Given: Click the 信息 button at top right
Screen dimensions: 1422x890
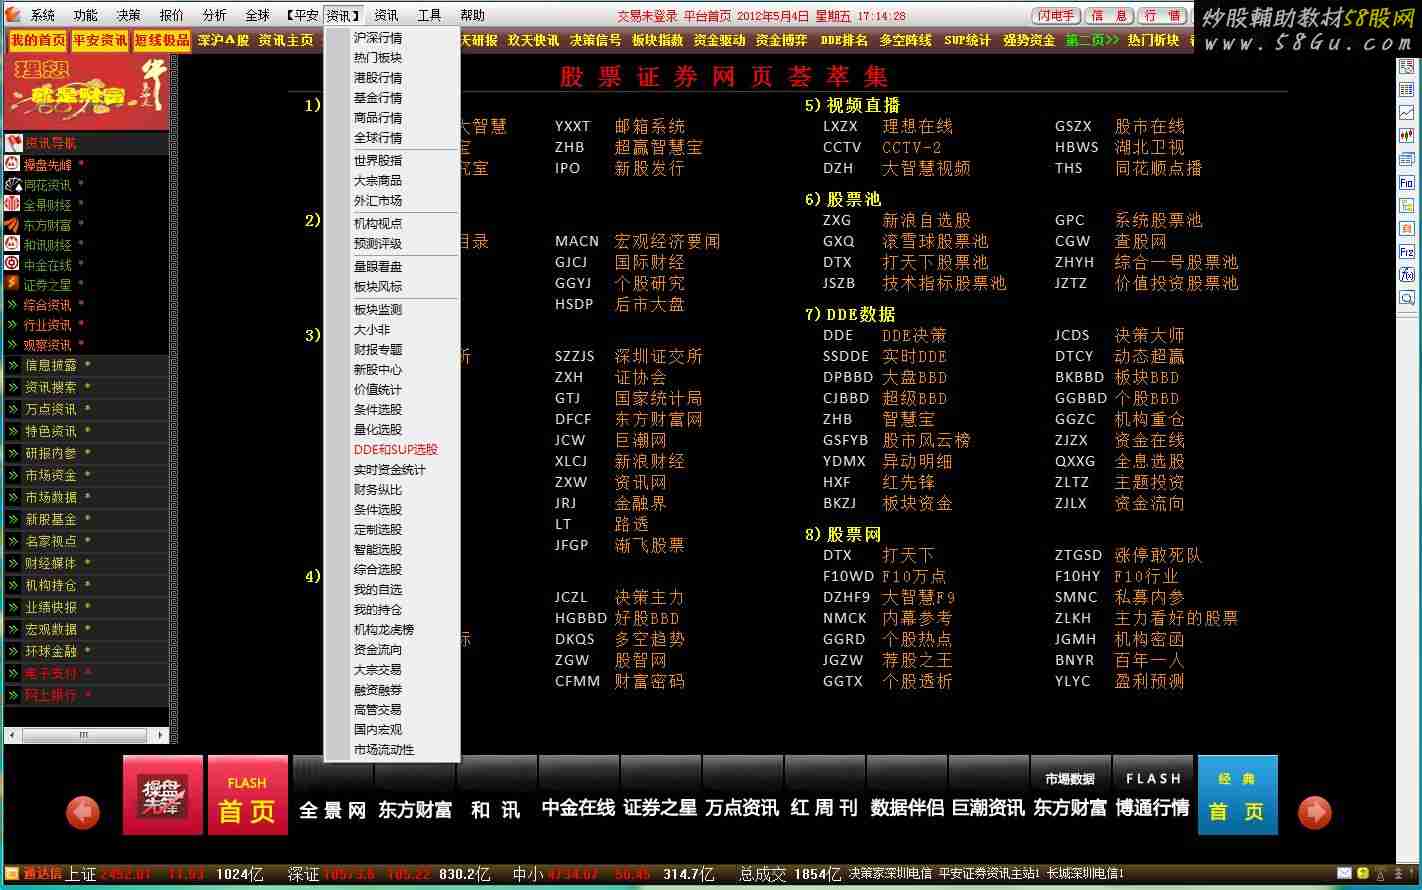Looking at the screenshot, I should coord(1110,15).
